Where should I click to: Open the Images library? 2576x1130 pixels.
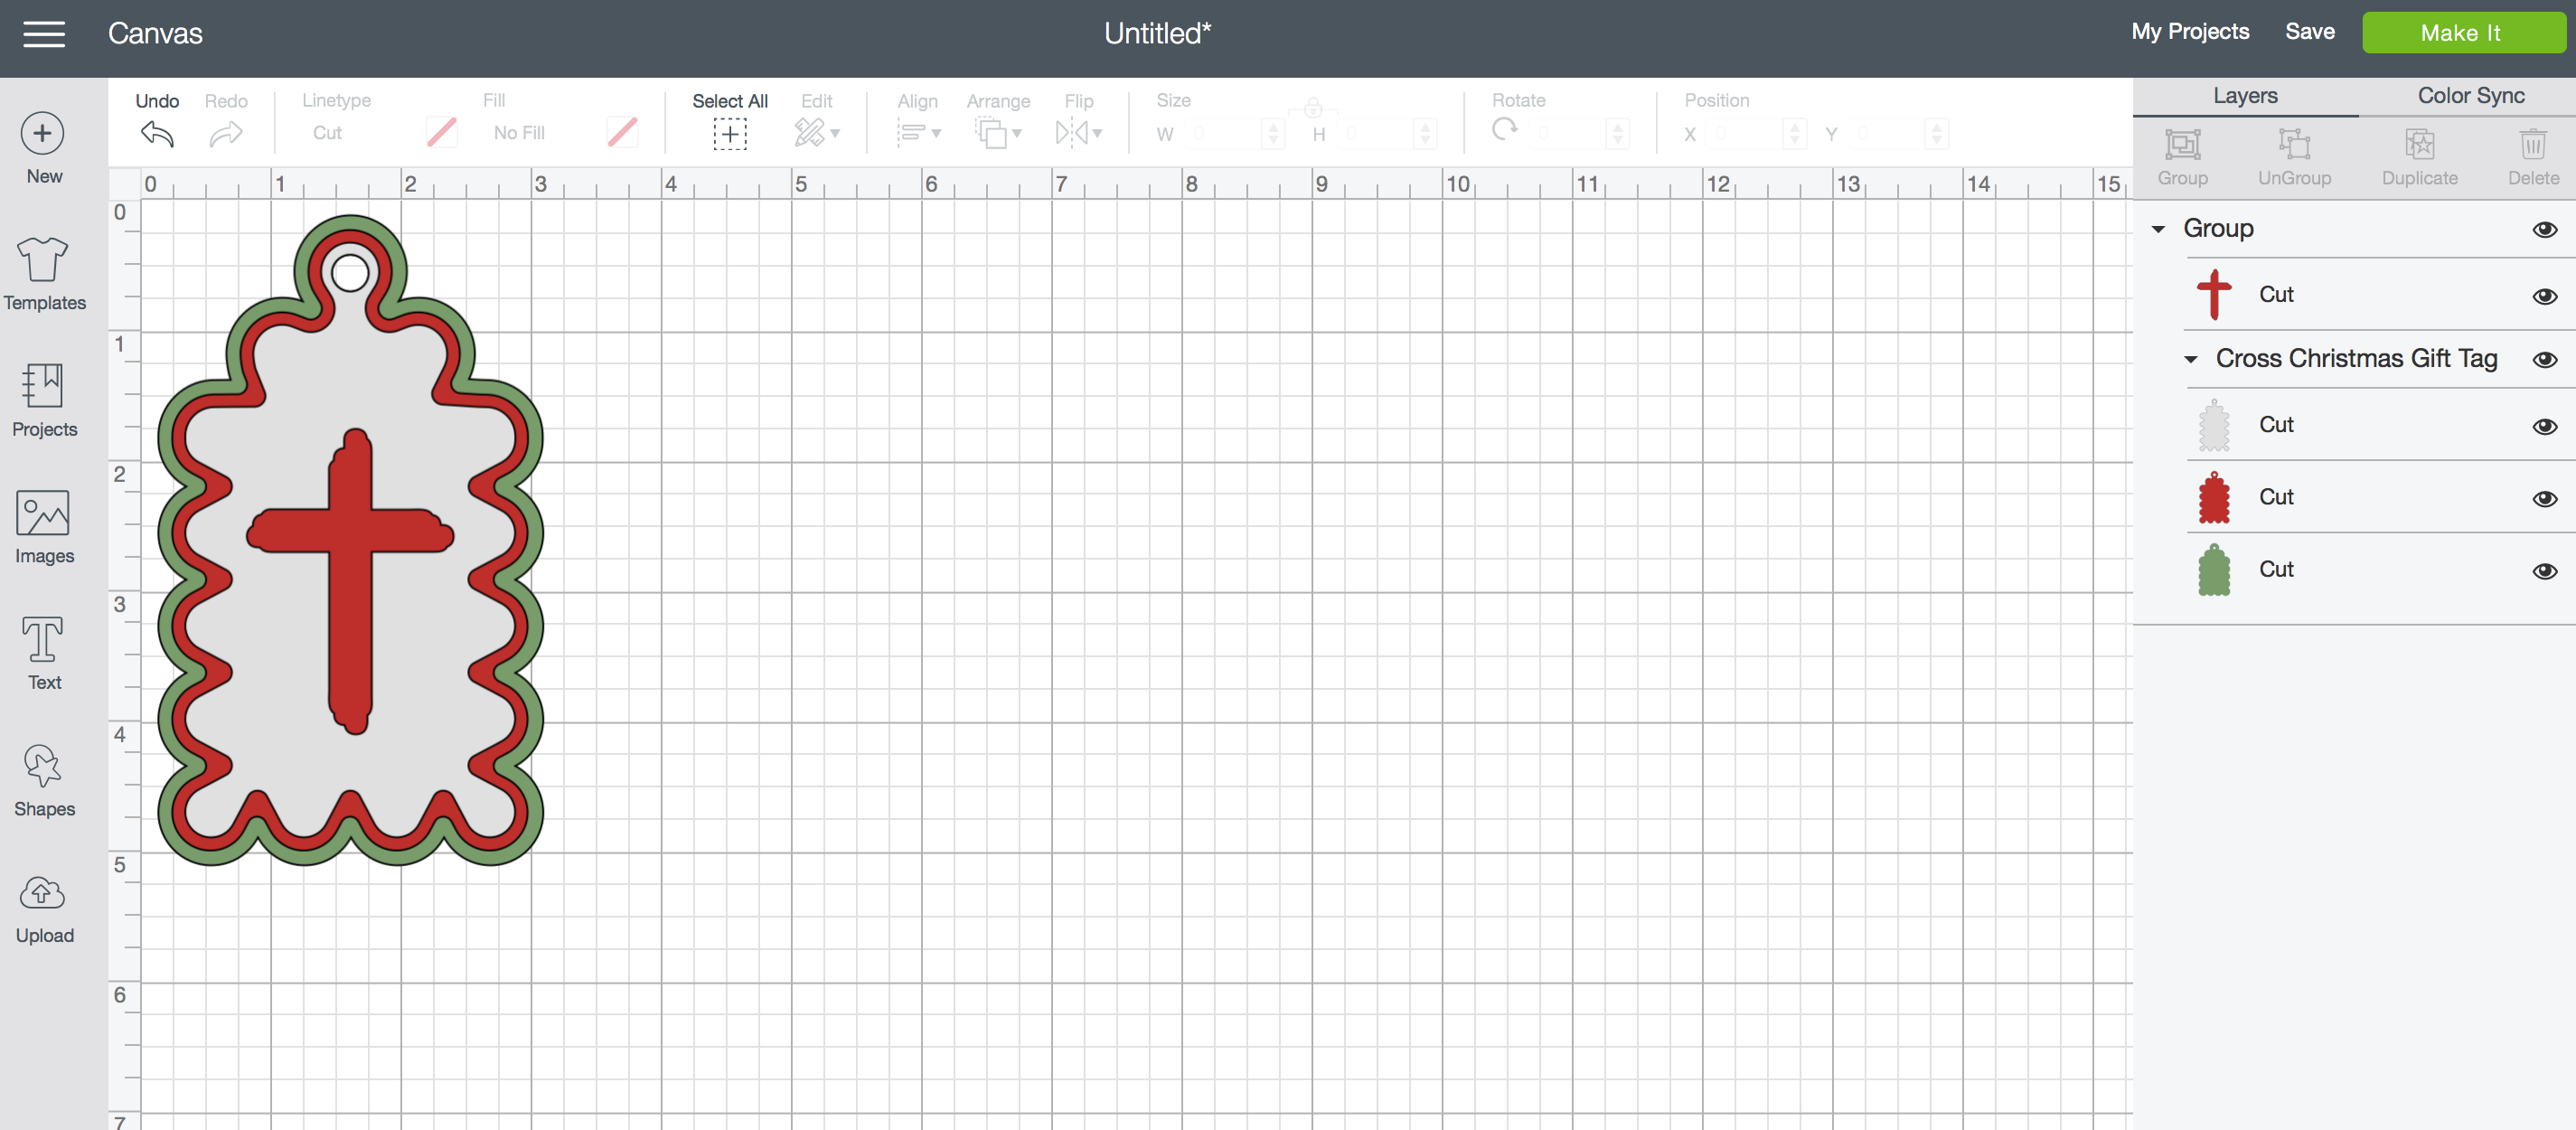pos(44,527)
